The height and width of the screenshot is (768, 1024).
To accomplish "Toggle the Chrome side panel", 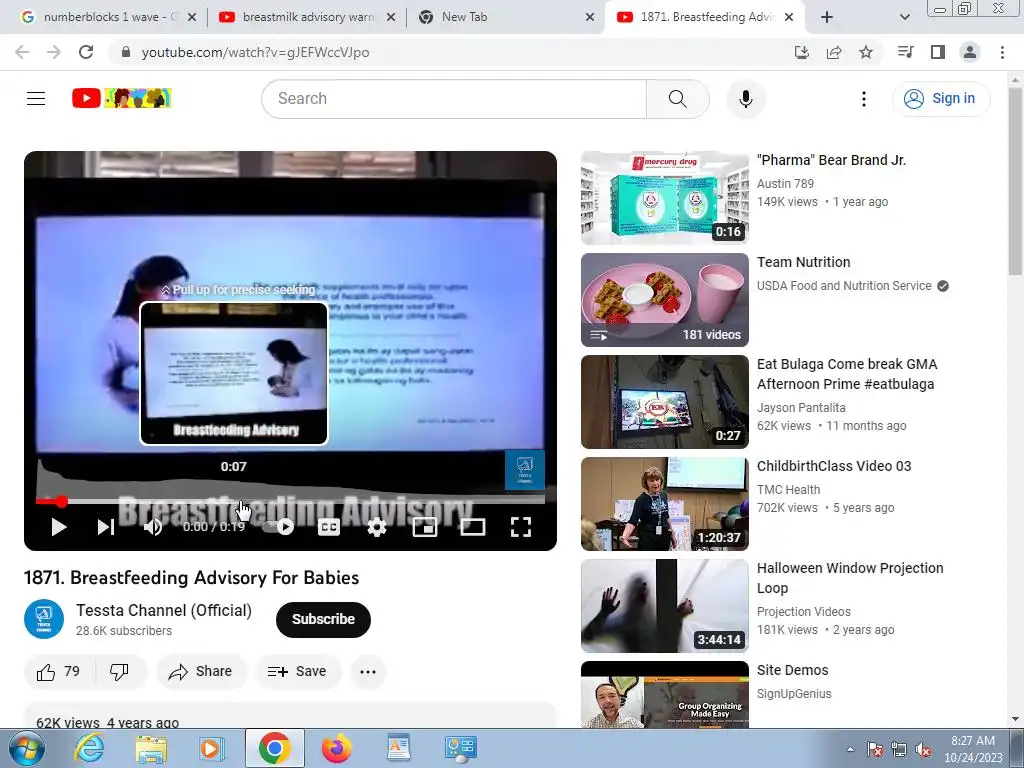I will pyautogui.click(x=938, y=52).
